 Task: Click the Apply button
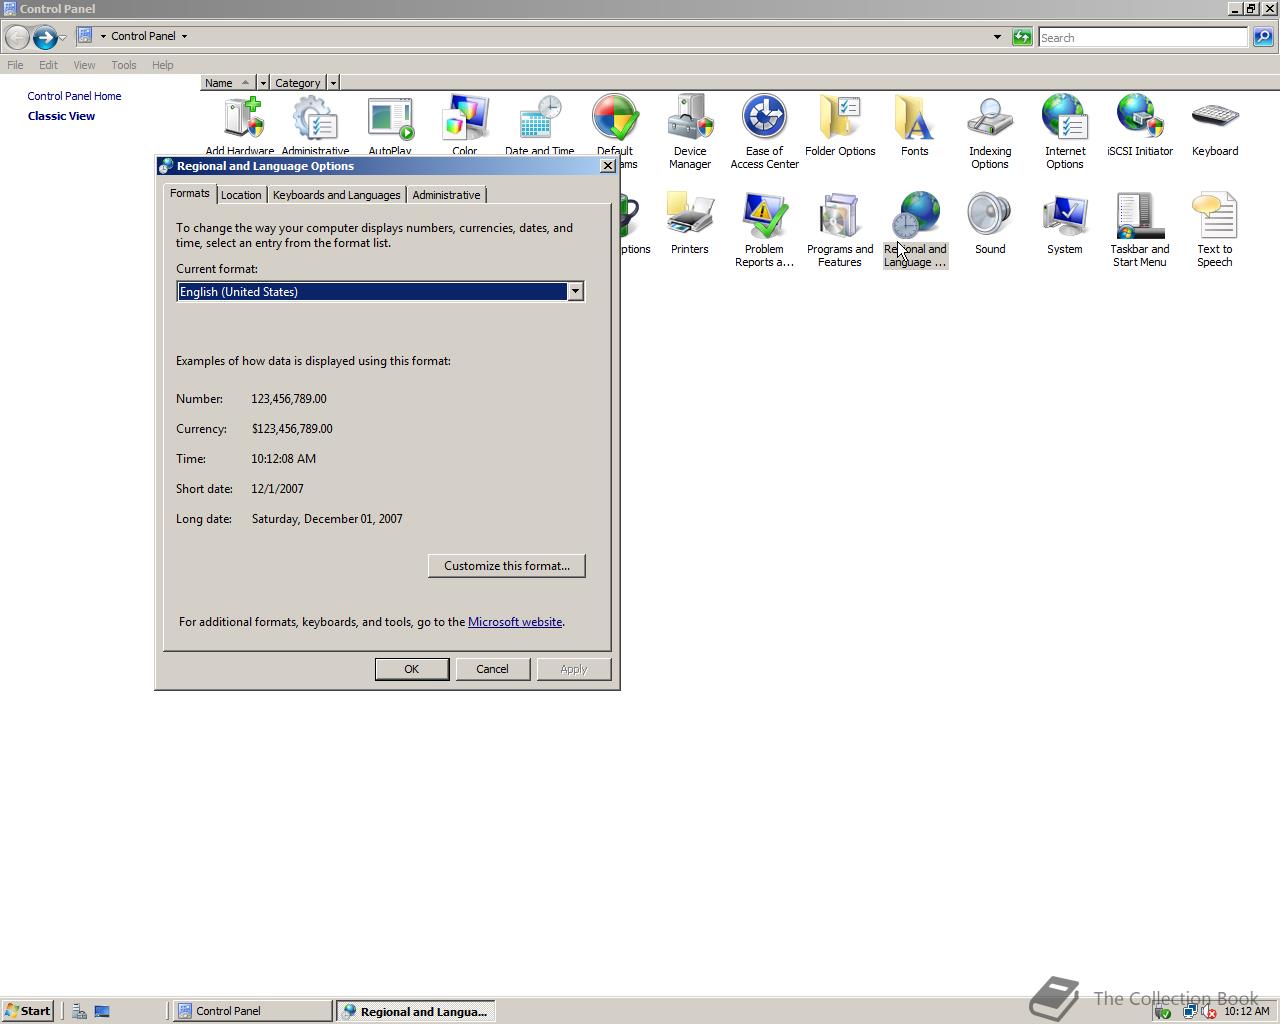[x=573, y=669]
